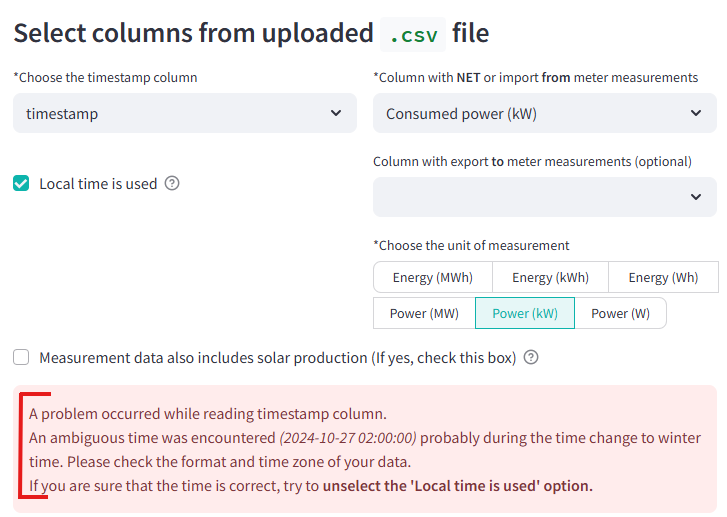Open help tooltip for solar production checkbox

pos(531,357)
